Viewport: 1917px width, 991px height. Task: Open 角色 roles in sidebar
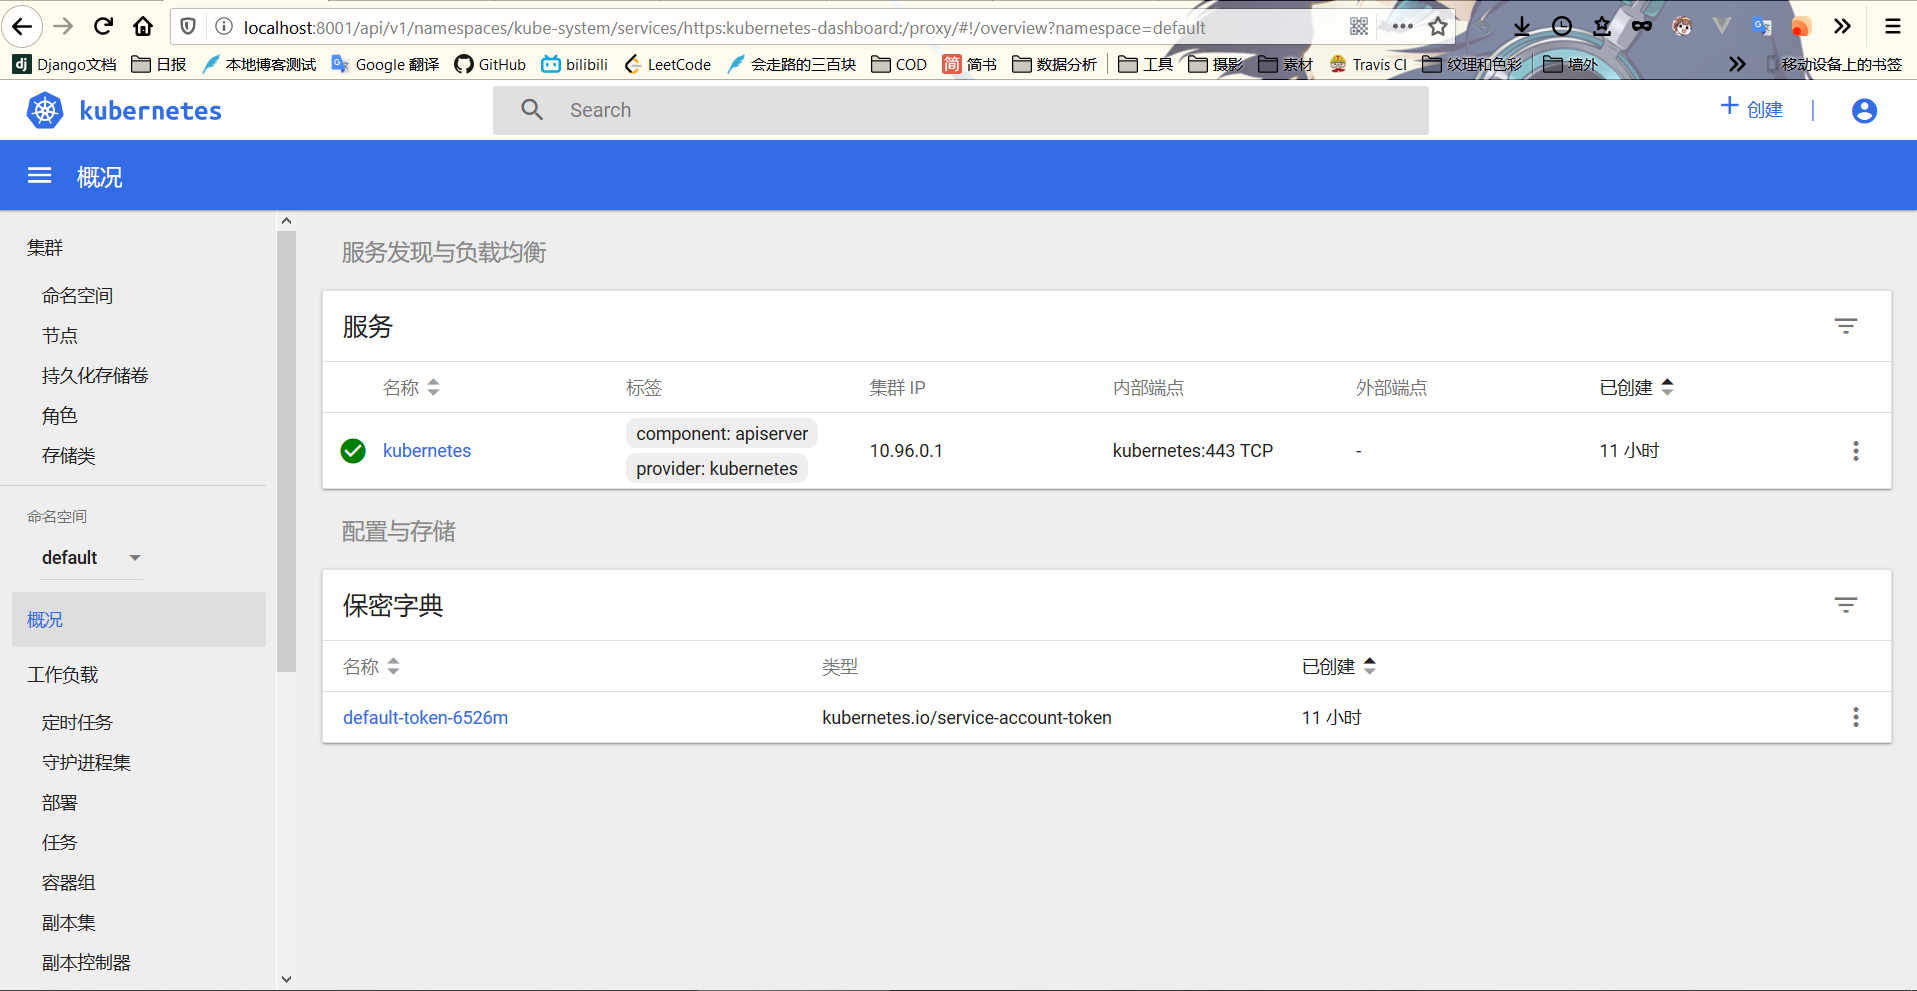click(60, 416)
